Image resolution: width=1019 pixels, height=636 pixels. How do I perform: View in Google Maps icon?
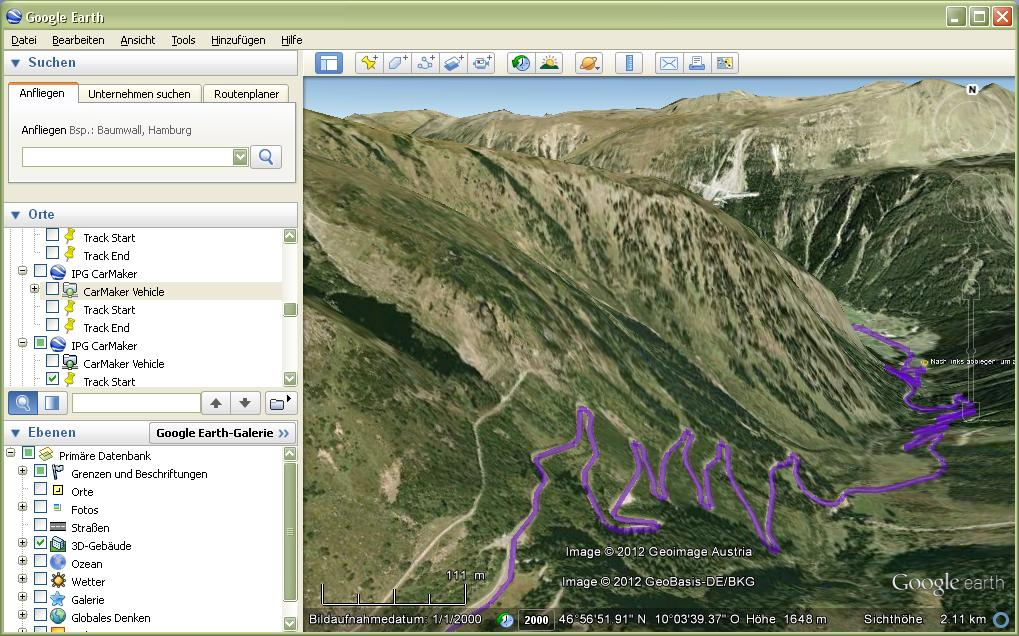(725, 63)
